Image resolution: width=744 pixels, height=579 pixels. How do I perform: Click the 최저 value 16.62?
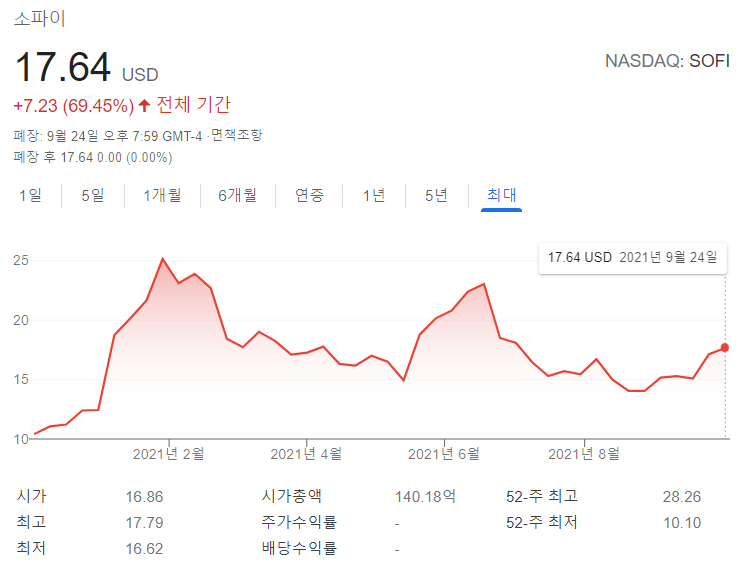point(144,549)
